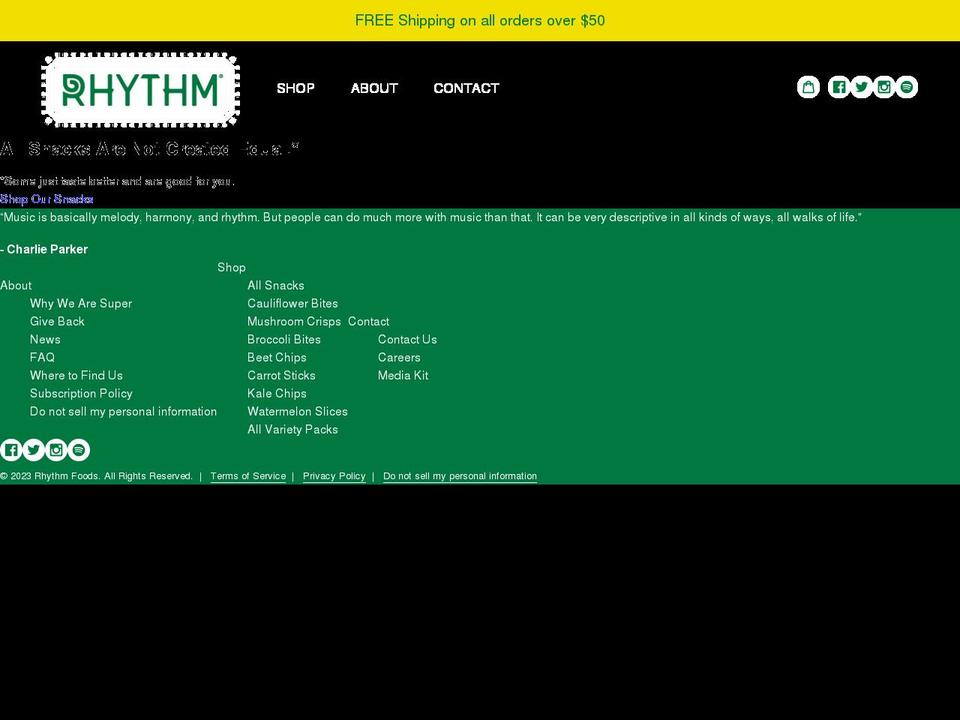Read the Privacy Policy

coord(334,476)
